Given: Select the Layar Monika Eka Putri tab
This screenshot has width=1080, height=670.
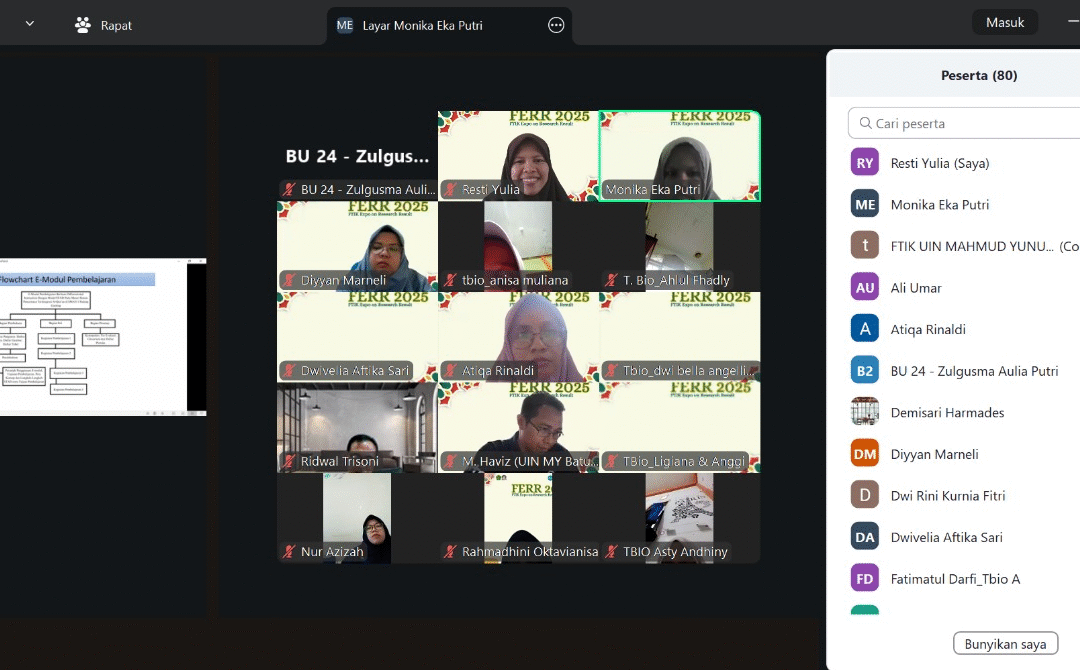Looking at the screenshot, I should click(x=422, y=25).
